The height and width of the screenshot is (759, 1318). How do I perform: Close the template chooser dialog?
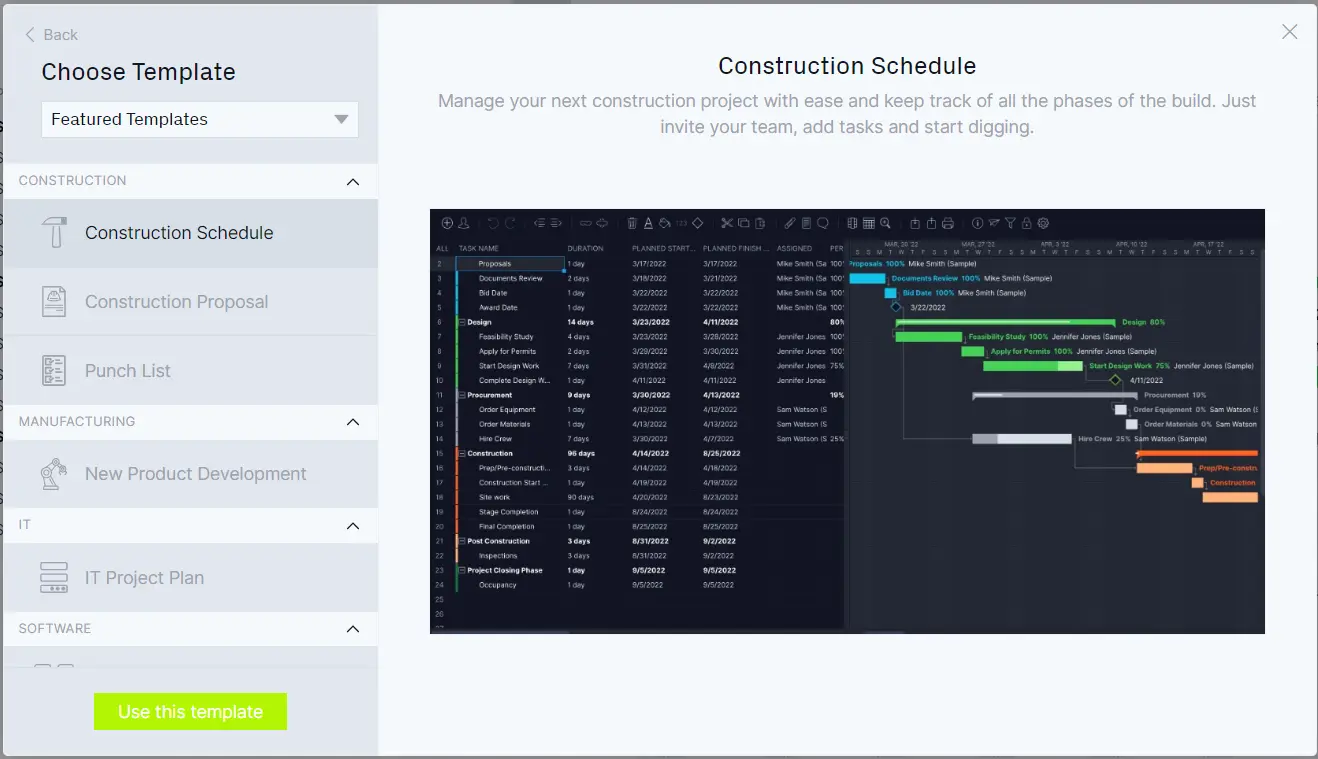coord(1290,32)
